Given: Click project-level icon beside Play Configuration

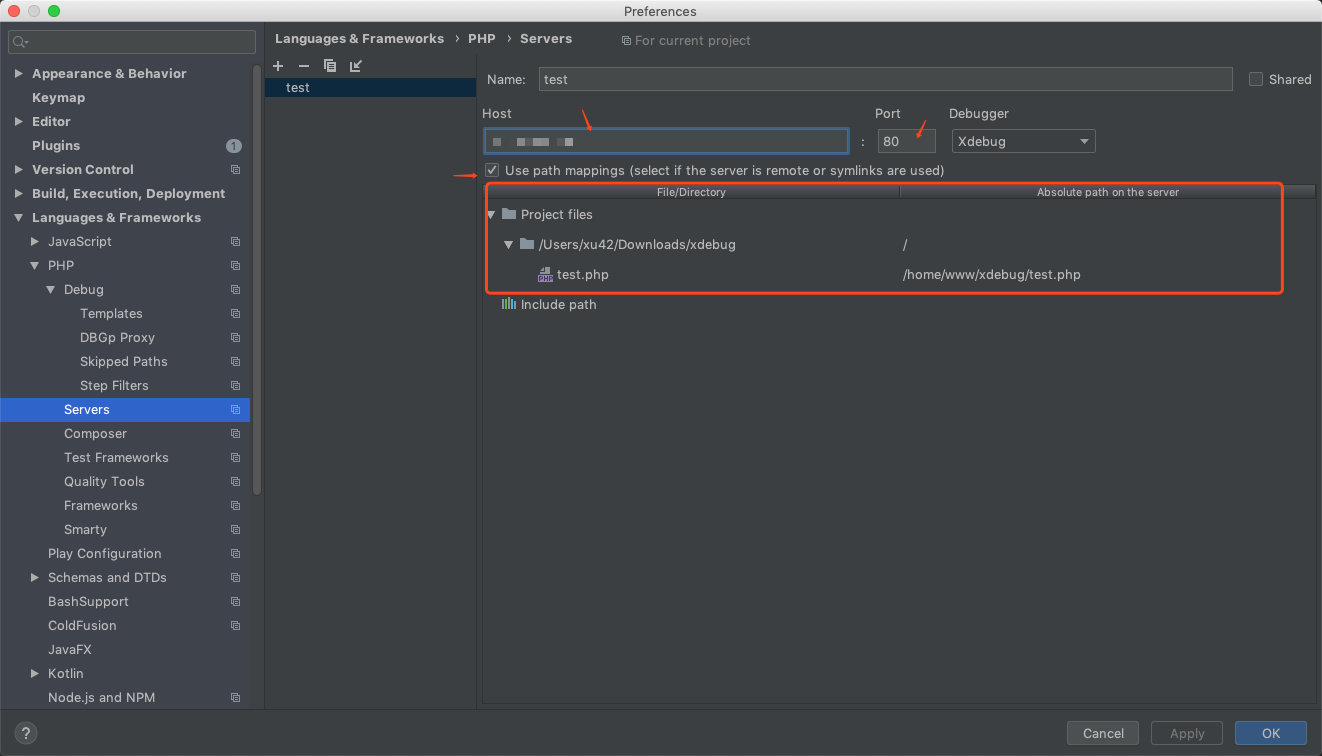Looking at the screenshot, I should tap(235, 554).
